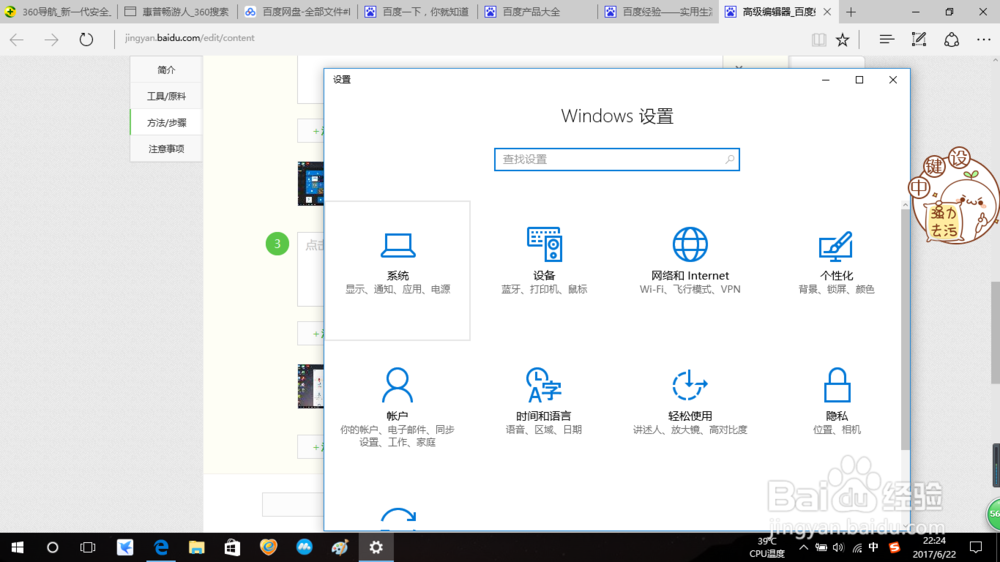Close the Settings window
The height and width of the screenshot is (562, 1000).
[x=893, y=80]
